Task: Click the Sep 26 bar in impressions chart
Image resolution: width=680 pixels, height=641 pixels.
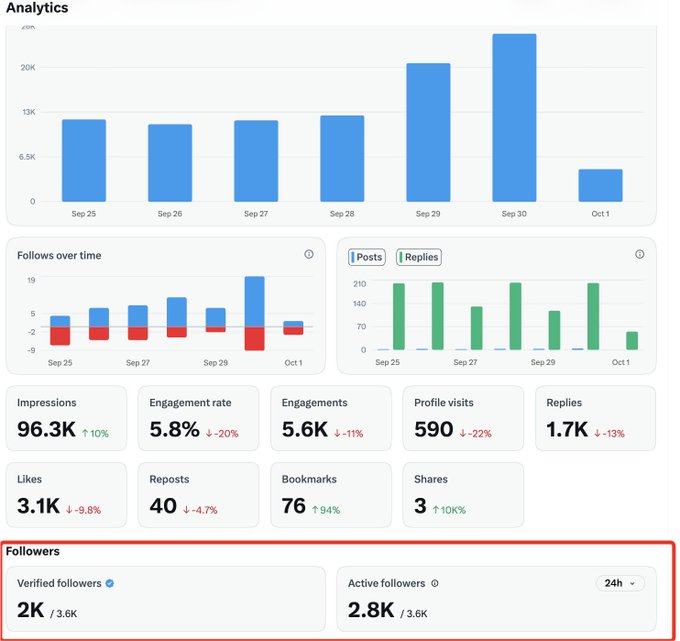Action: point(170,163)
